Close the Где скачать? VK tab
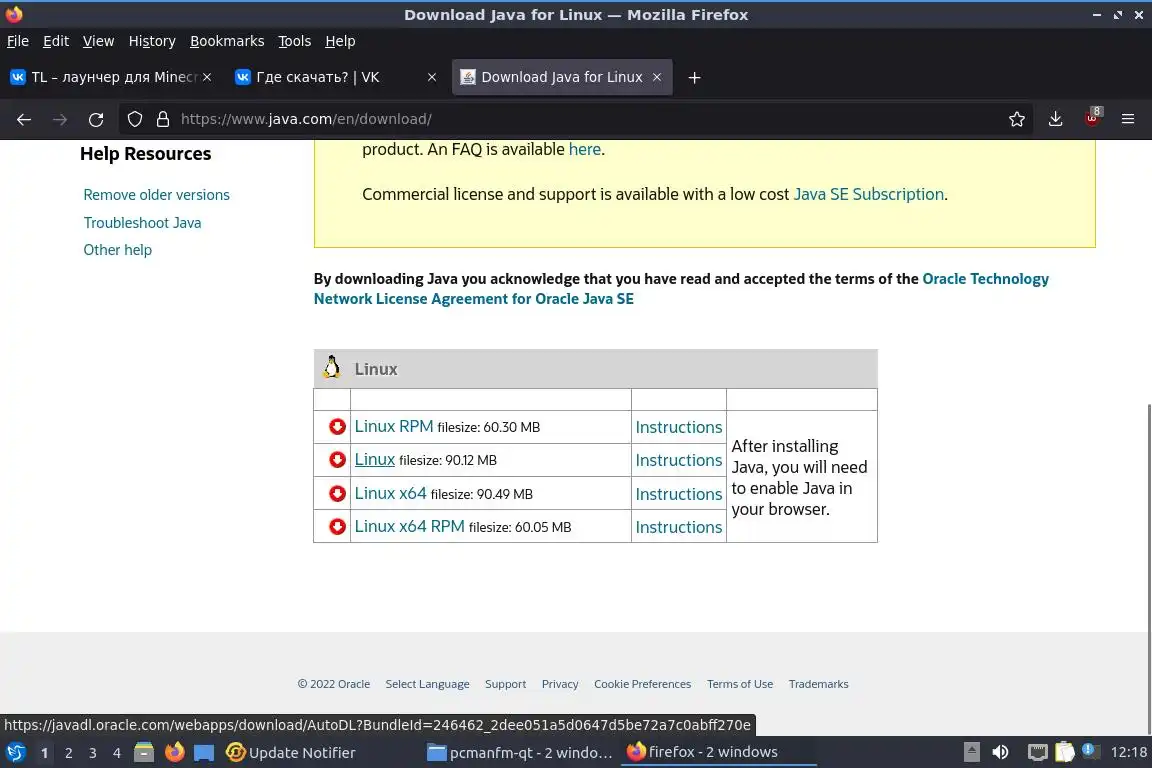This screenshot has width=1152, height=768. click(432, 77)
